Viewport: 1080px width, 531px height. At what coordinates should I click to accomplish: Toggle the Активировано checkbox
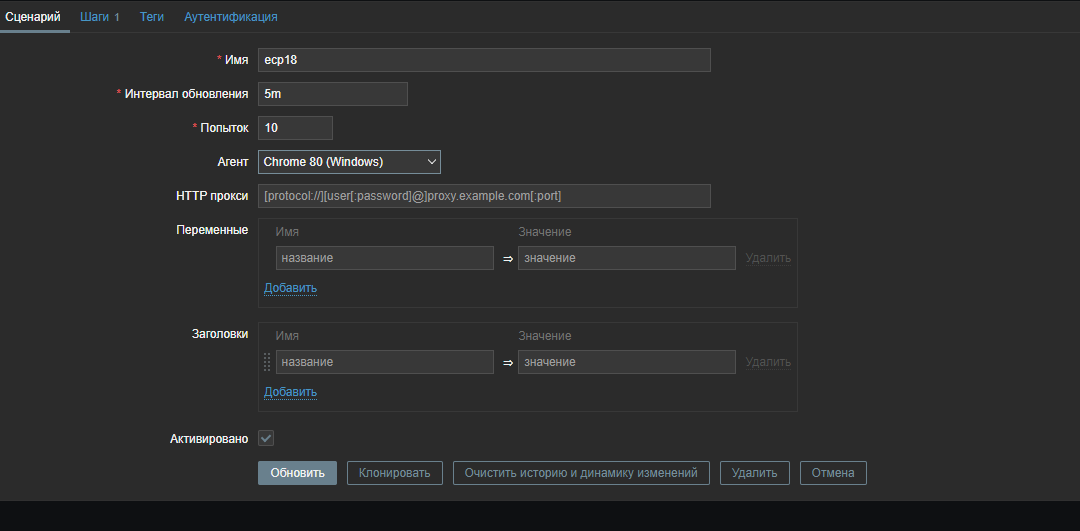[266, 438]
